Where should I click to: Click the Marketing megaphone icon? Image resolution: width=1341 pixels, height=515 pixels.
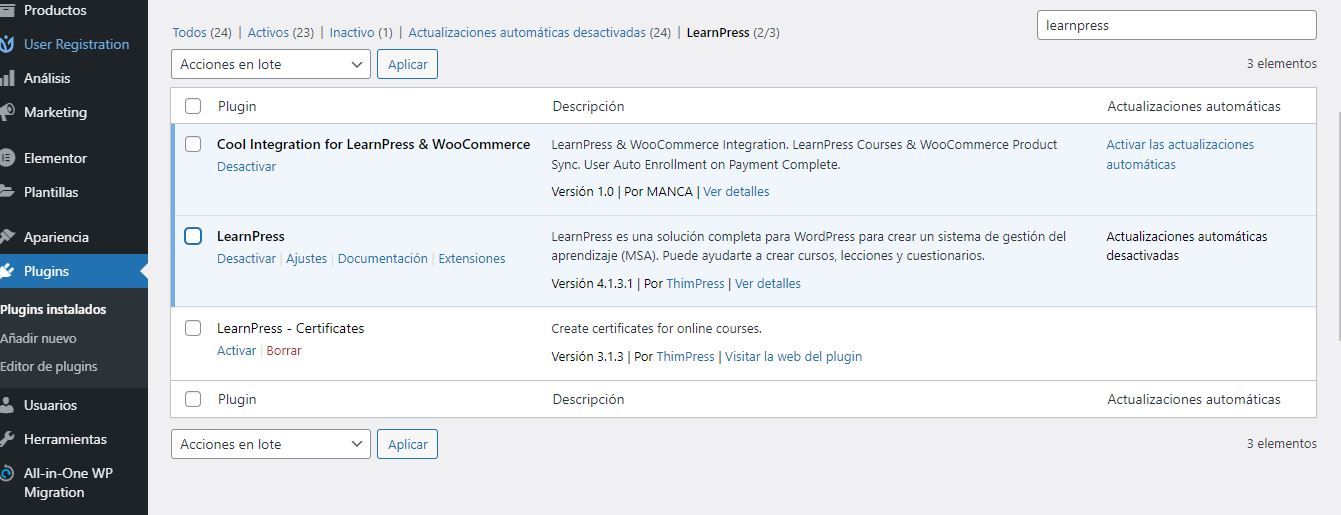[7, 112]
